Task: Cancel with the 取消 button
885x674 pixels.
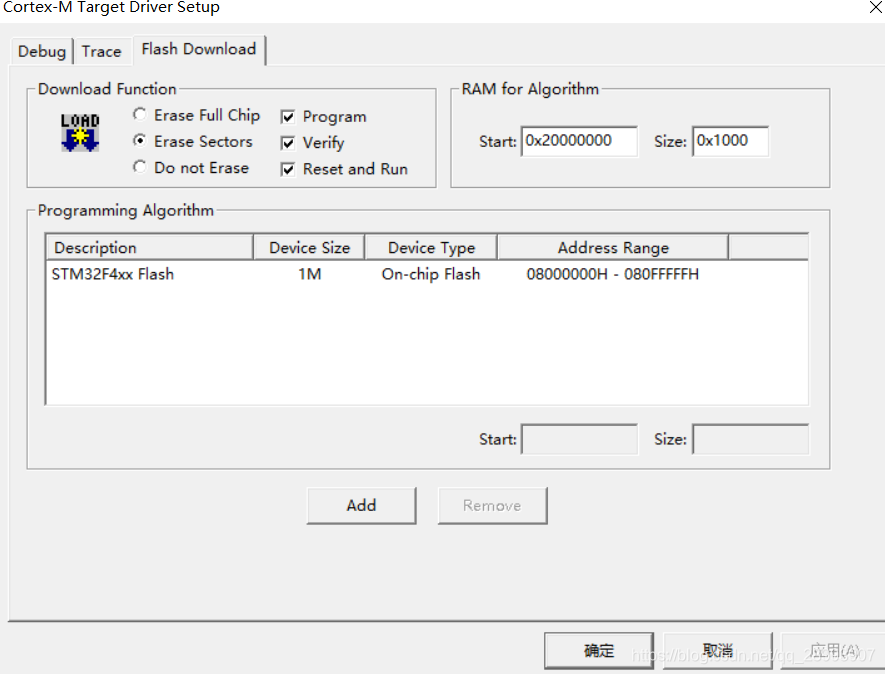Action: (x=717, y=650)
